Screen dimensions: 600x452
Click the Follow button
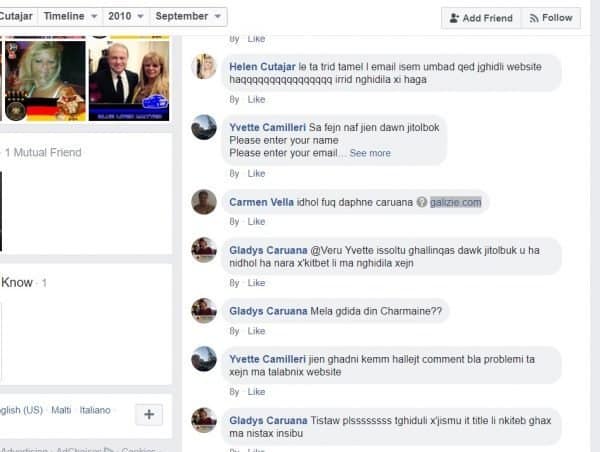coord(551,18)
